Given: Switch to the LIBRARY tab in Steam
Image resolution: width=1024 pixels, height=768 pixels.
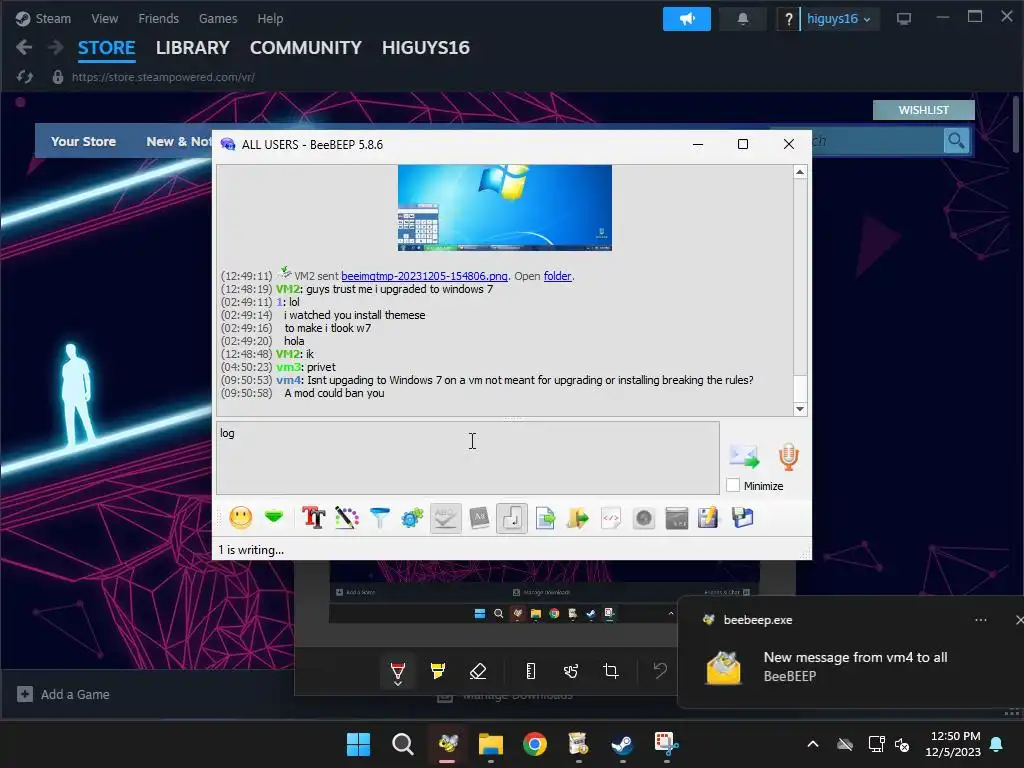Looking at the screenshot, I should click(x=193, y=48).
